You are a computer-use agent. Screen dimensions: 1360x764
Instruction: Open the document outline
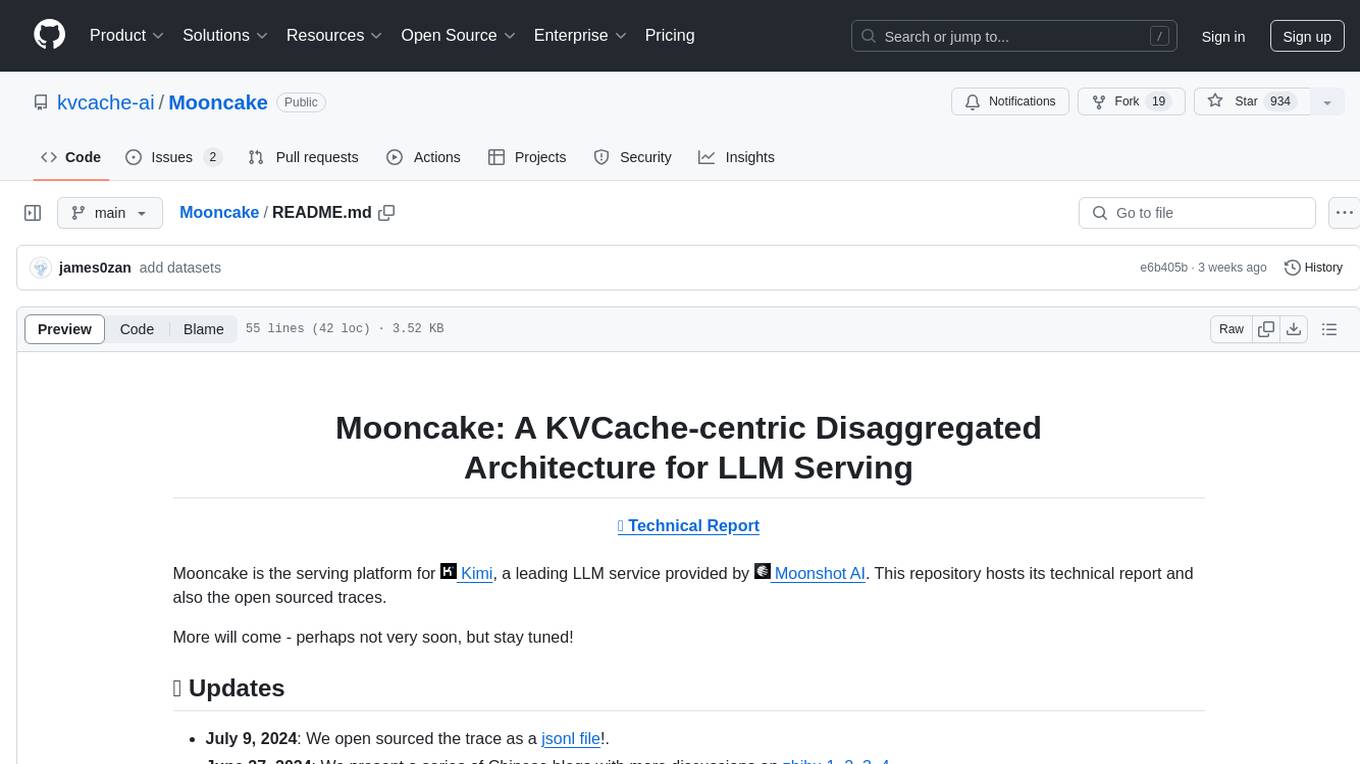tap(1329, 329)
